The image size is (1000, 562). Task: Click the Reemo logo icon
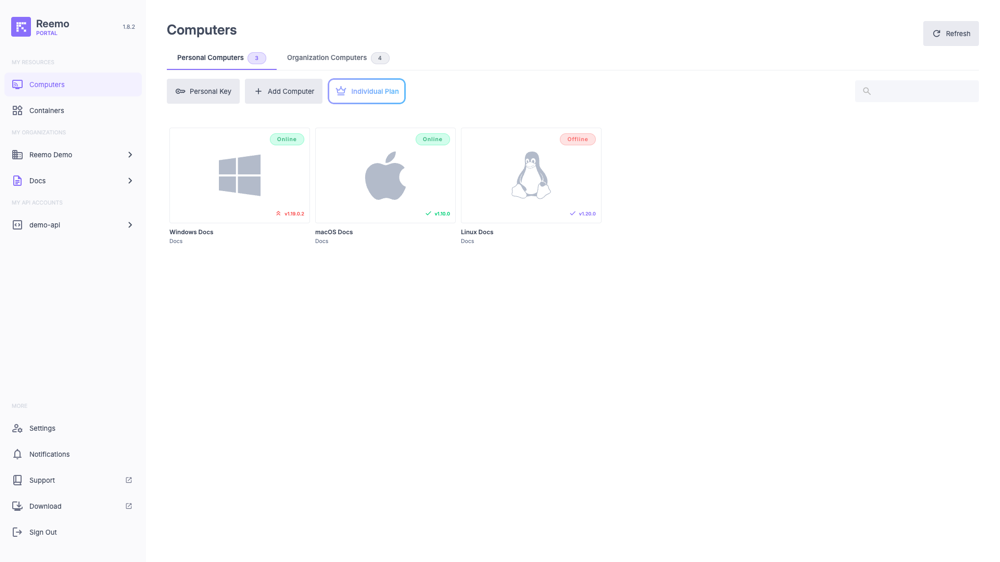21,27
